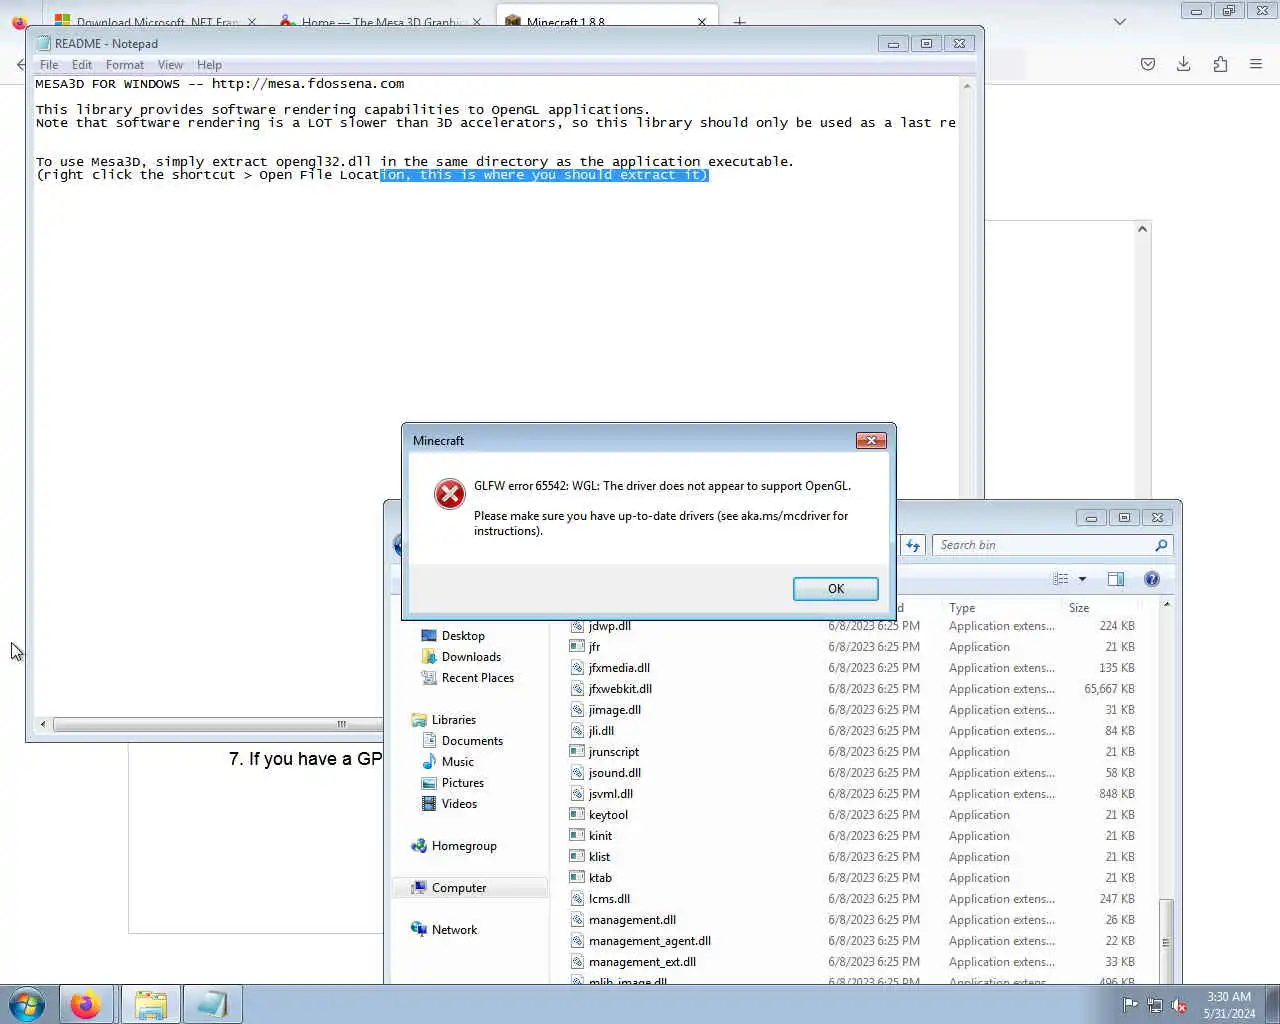Open Firefox from the taskbar

[x=86, y=1004]
